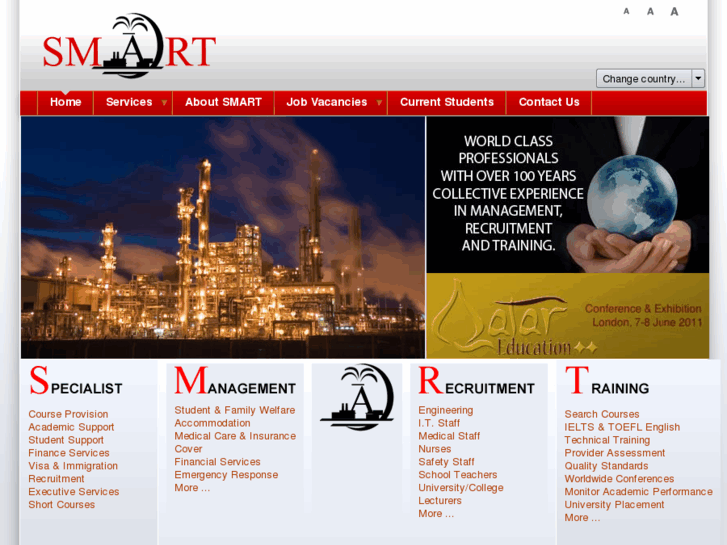Screen dimensions: 727x545
Task: Open the Finance Services link
Action: click(x=69, y=453)
